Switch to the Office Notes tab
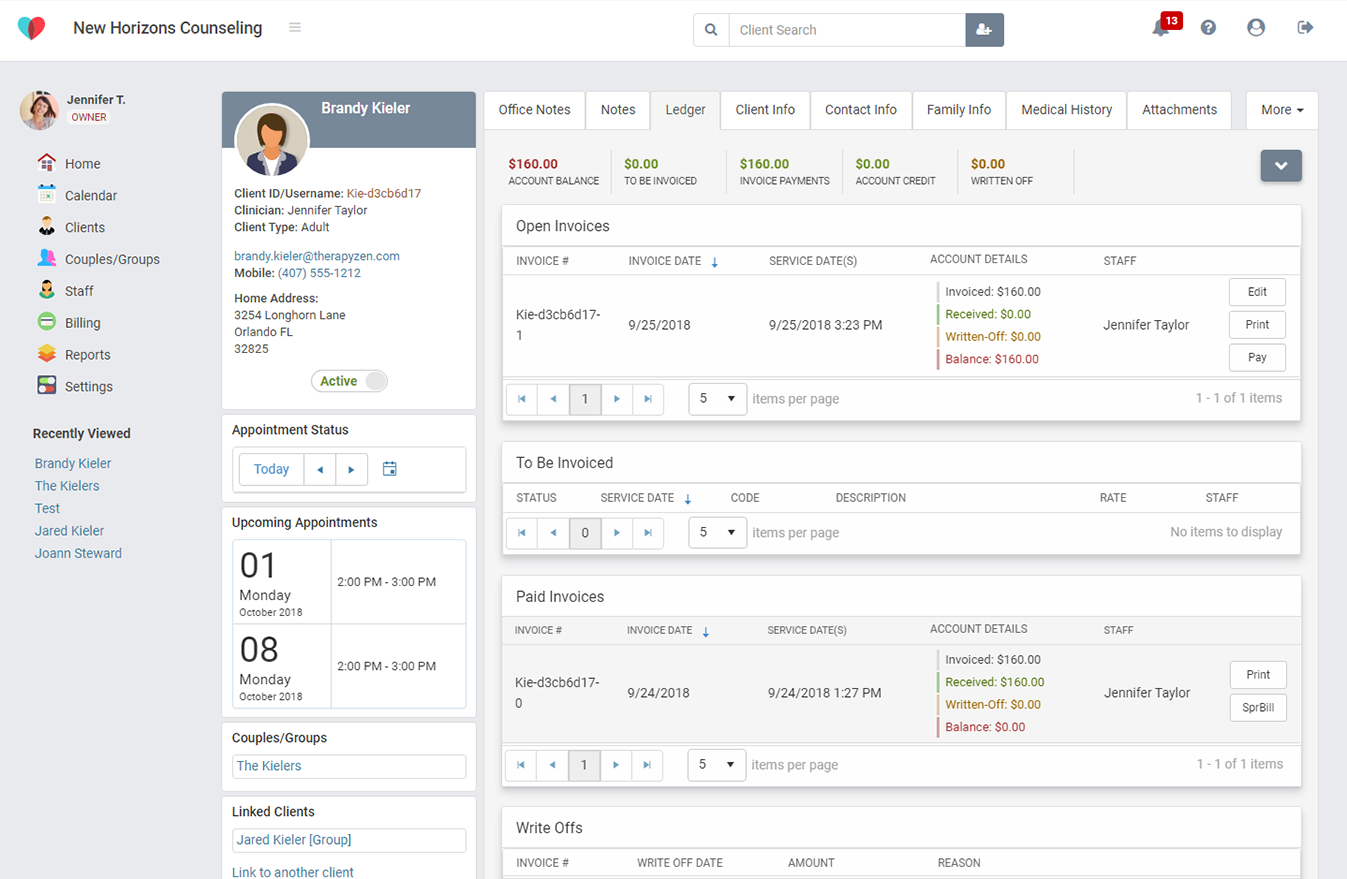This screenshot has height=879, width=1347. coord(534,110)
